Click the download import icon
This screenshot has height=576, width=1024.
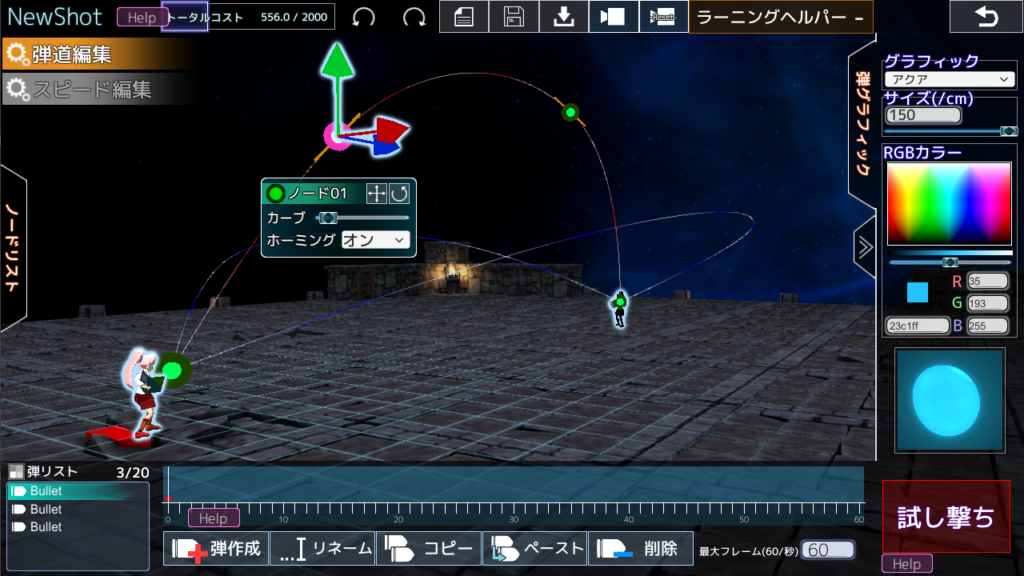[564, 17]
